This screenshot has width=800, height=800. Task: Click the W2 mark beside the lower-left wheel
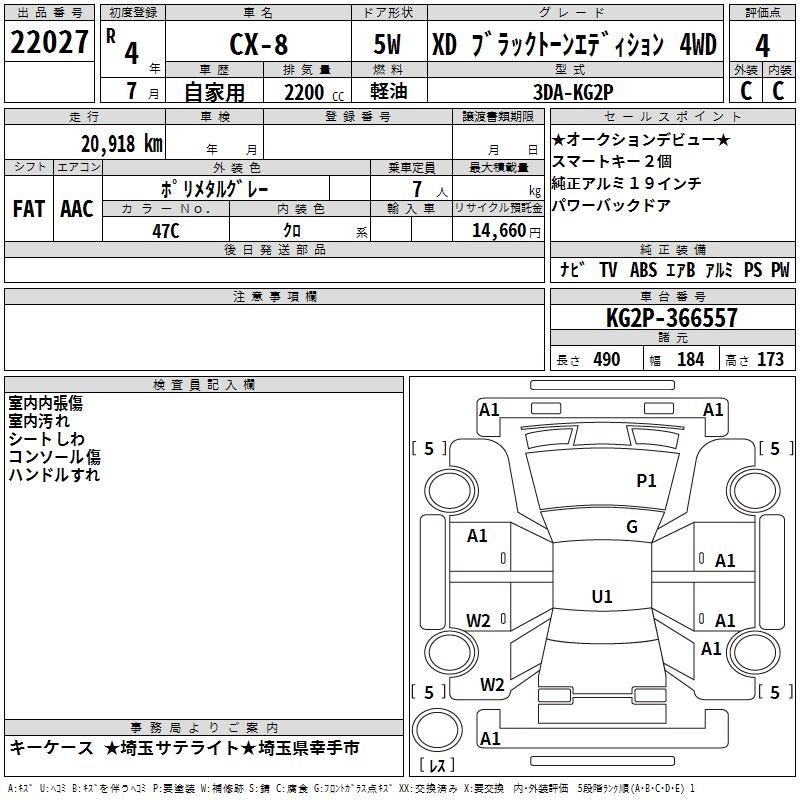pos(492,685)
